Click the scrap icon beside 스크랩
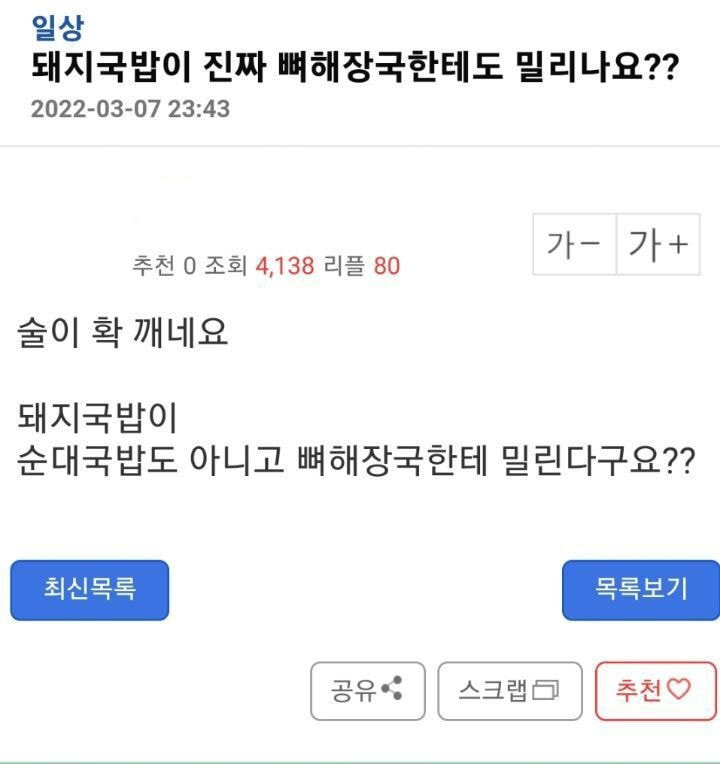This screenshot has height=764, width=720. pos(547,691)
